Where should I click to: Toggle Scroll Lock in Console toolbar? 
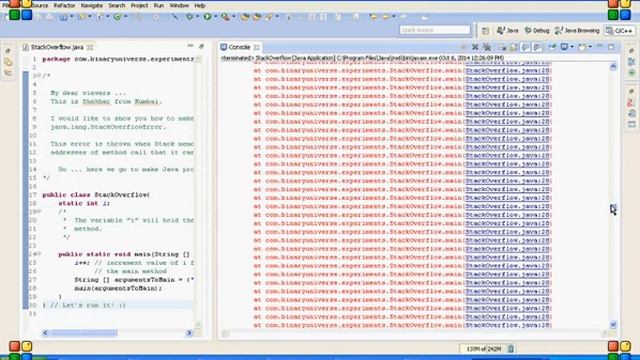pyautogui.click(x=514, y=47)
